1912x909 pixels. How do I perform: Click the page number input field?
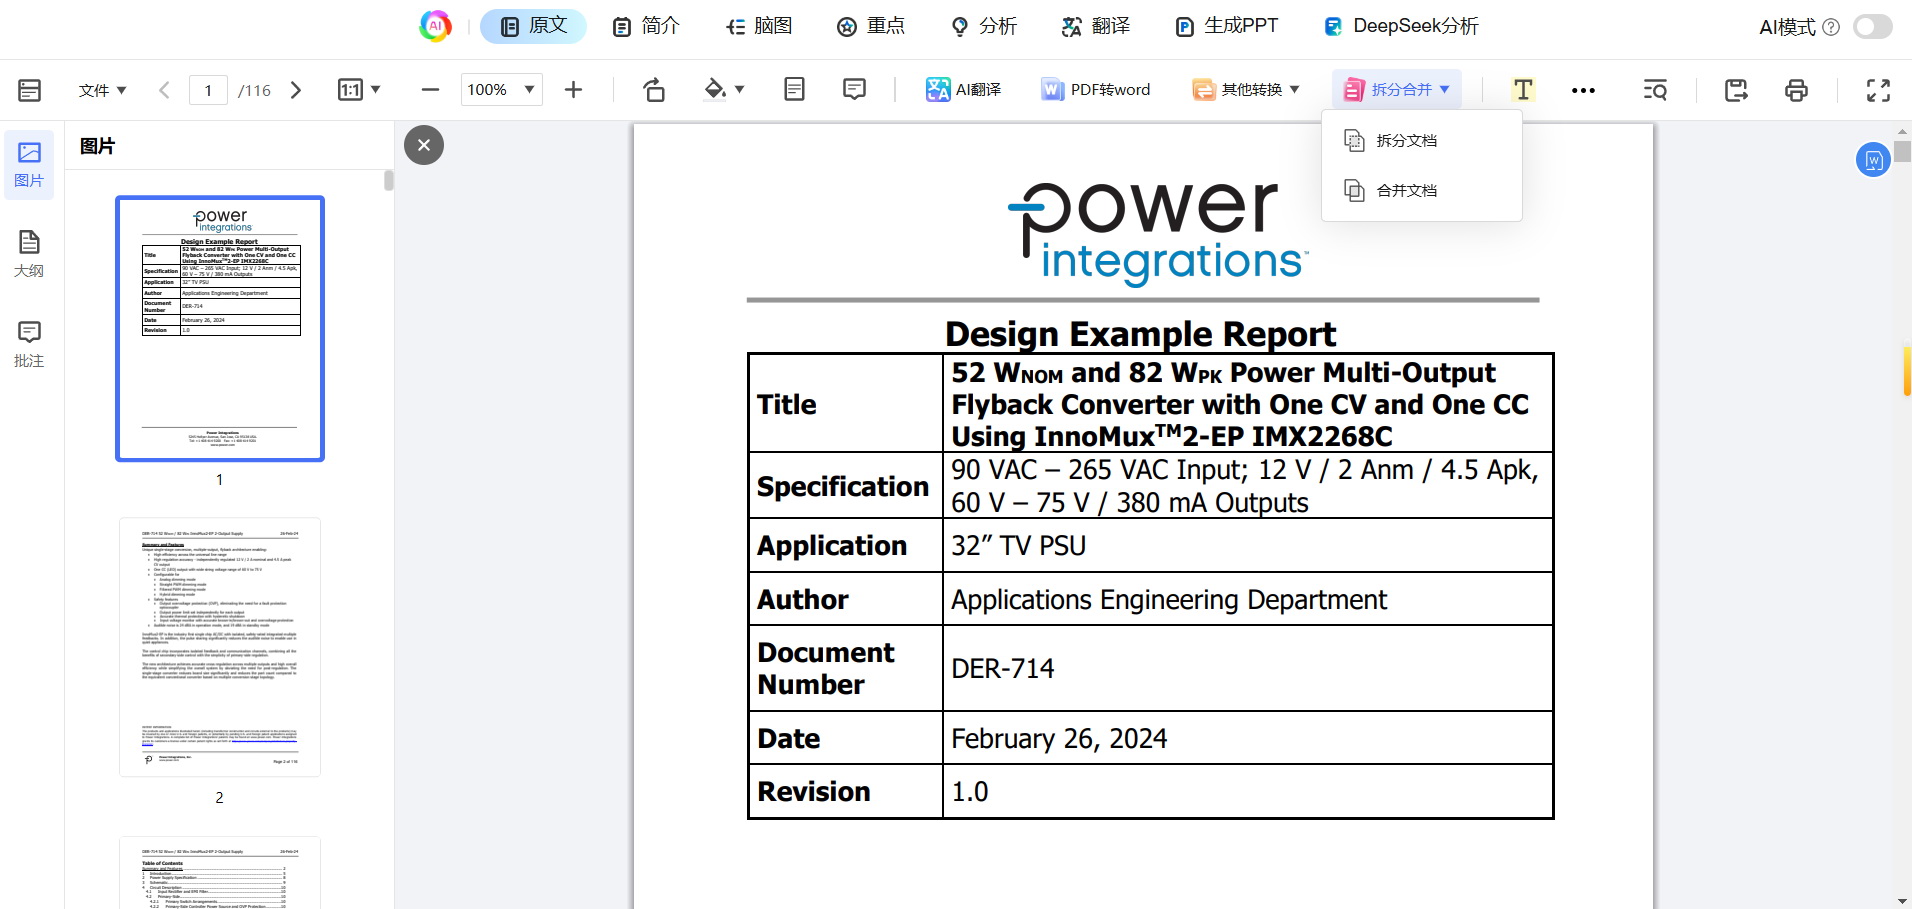coord(208,90)
